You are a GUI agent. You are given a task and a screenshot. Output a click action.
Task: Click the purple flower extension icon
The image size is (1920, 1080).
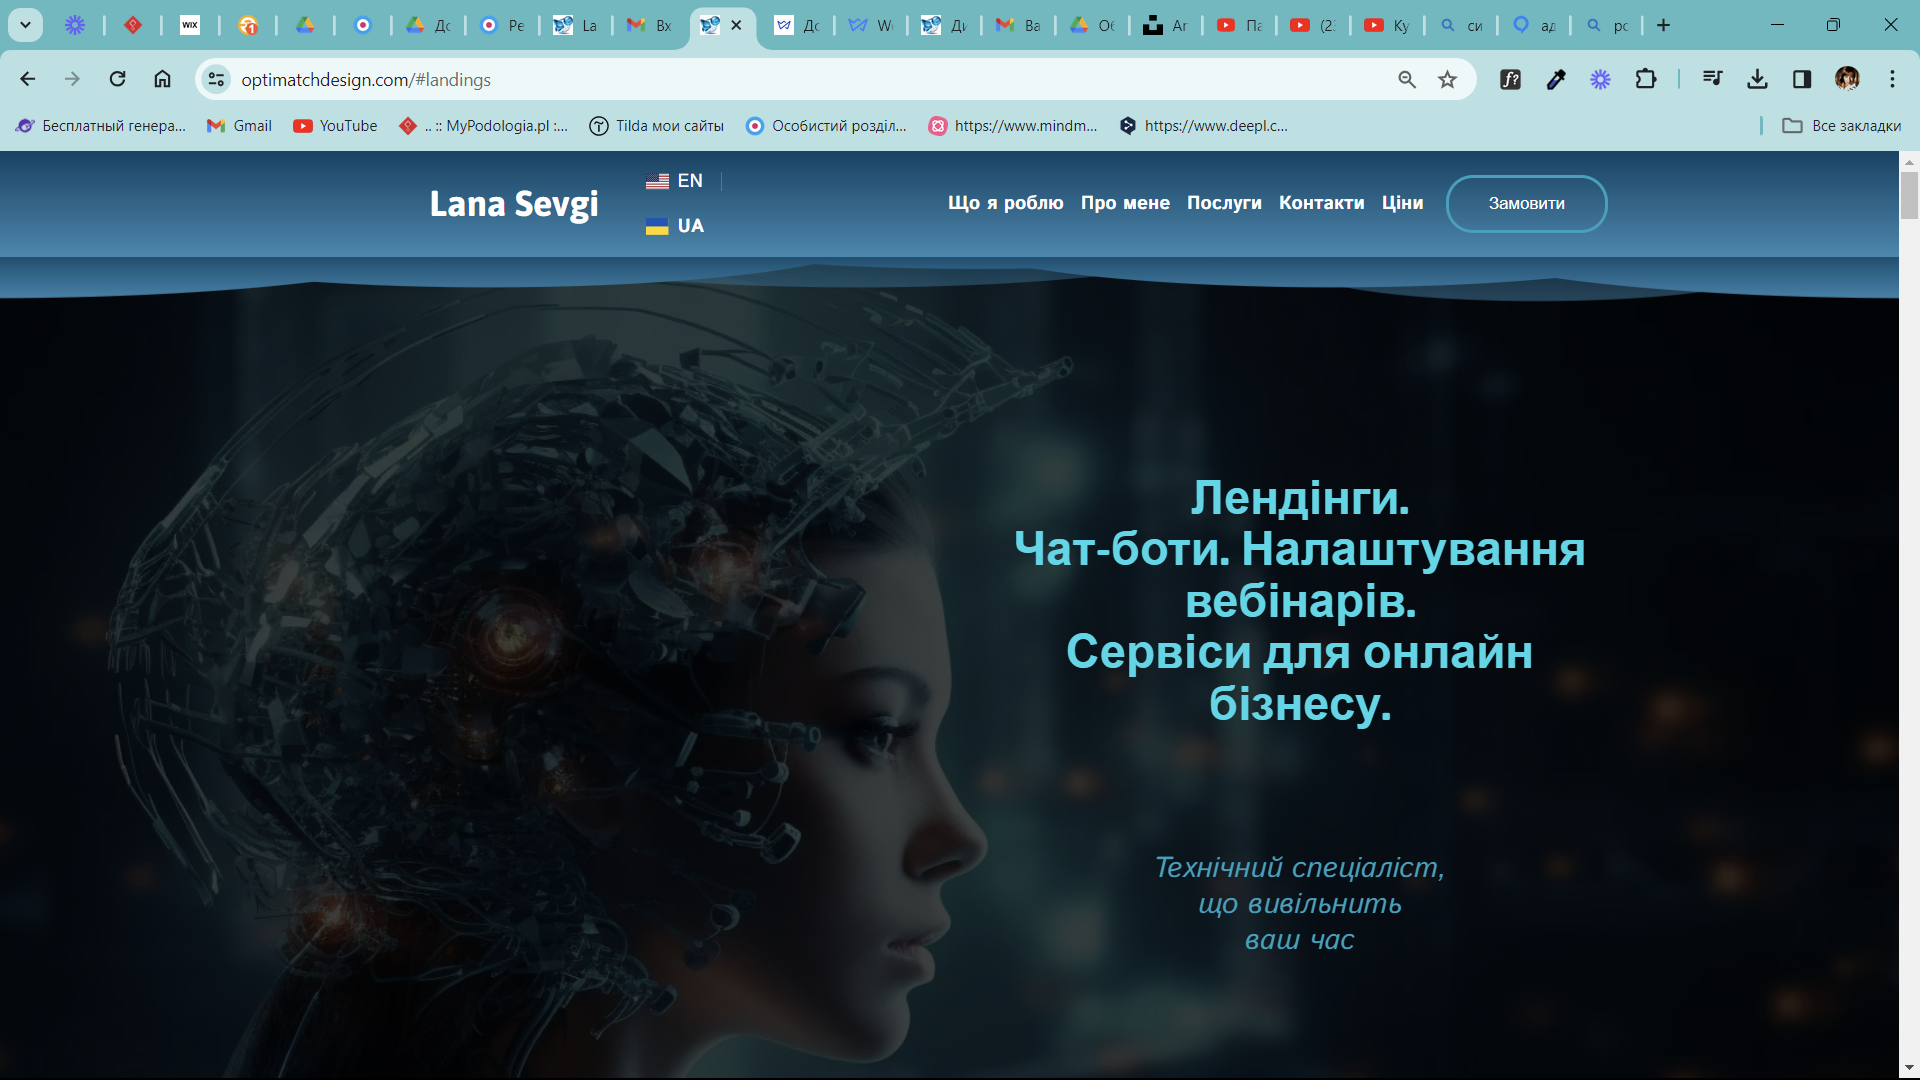[x=1601, y=79]
